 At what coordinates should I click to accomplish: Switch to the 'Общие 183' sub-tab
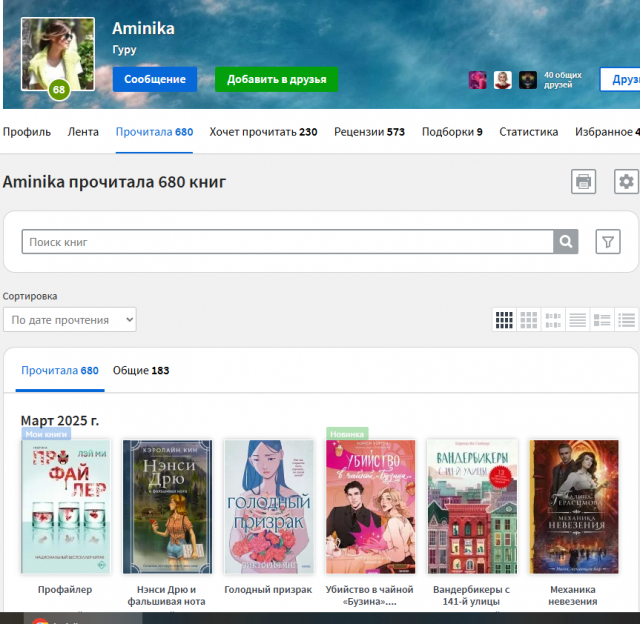tap(141, 371)
